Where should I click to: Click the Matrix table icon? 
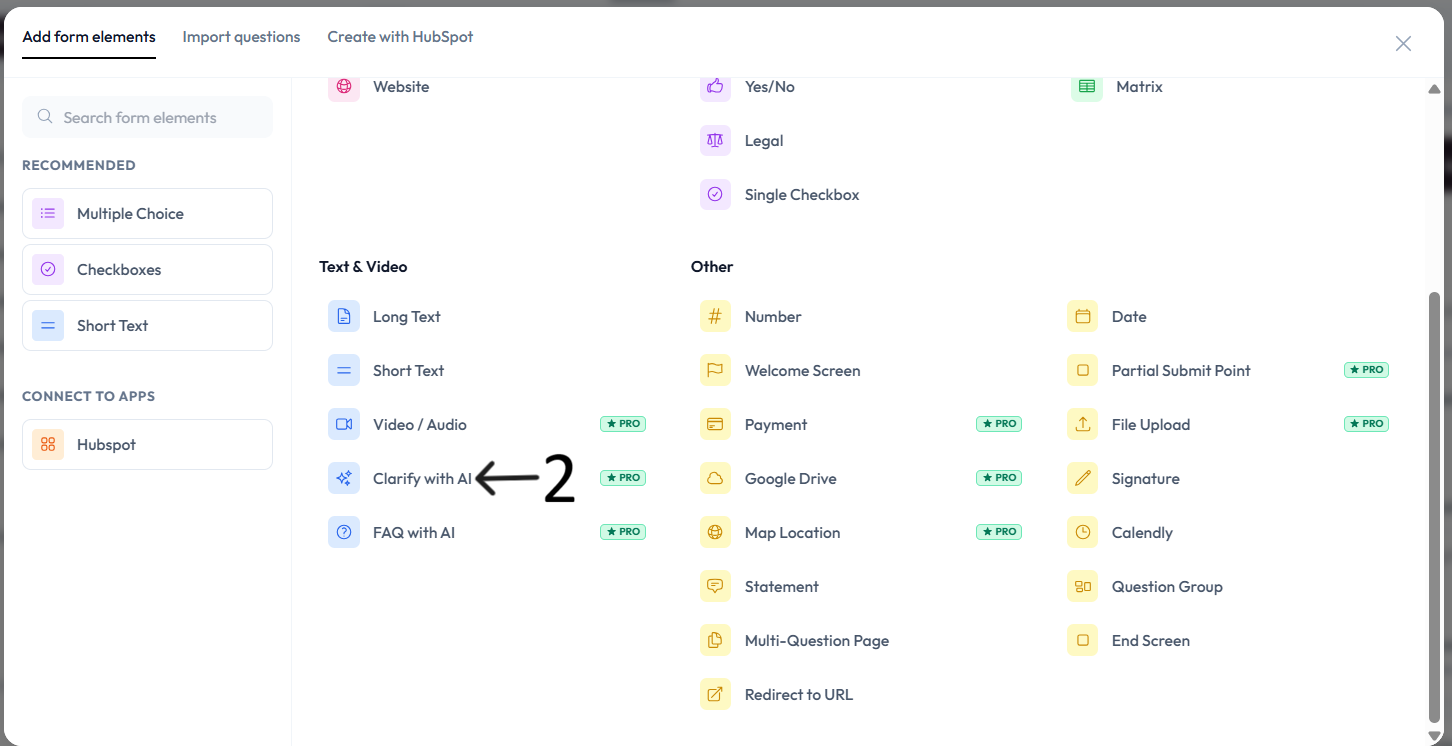point(1087,87)
